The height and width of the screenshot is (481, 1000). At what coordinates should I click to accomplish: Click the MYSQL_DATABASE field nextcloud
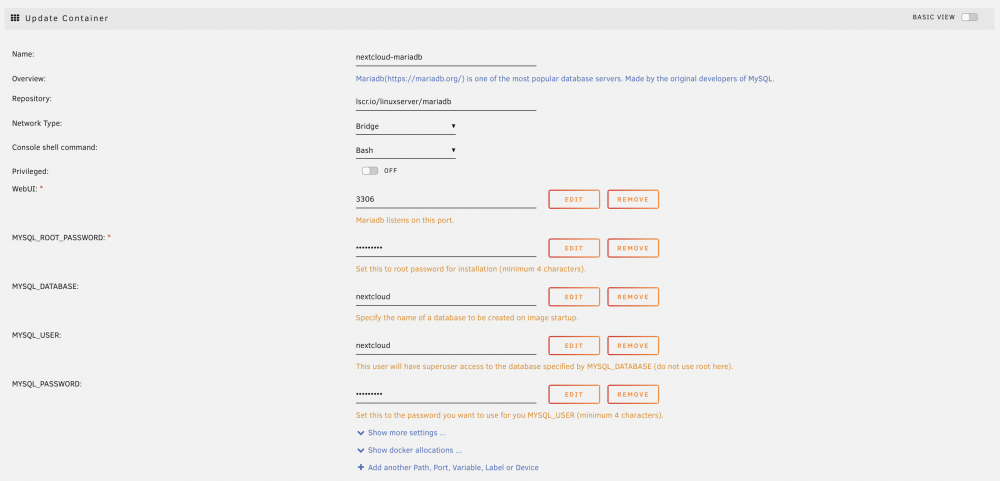pyautogui.click(x=446, y=297)
